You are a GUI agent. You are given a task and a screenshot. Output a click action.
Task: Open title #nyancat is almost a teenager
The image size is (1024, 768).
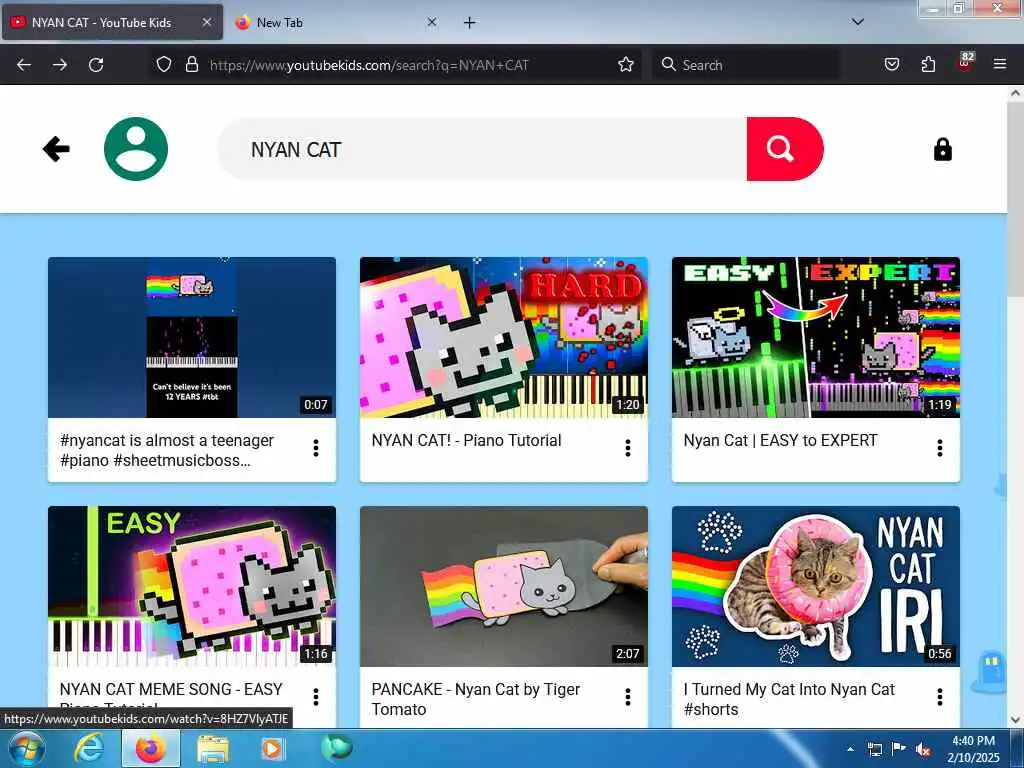click(167, 450)
